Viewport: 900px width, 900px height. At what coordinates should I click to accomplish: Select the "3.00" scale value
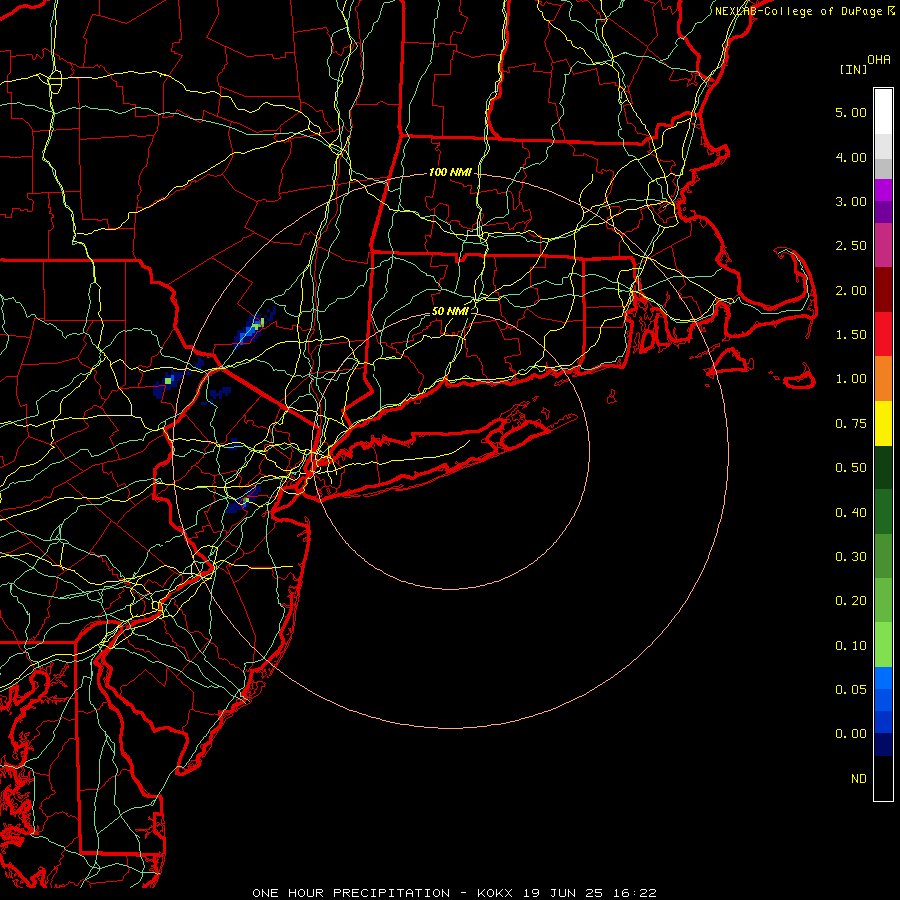851,201
